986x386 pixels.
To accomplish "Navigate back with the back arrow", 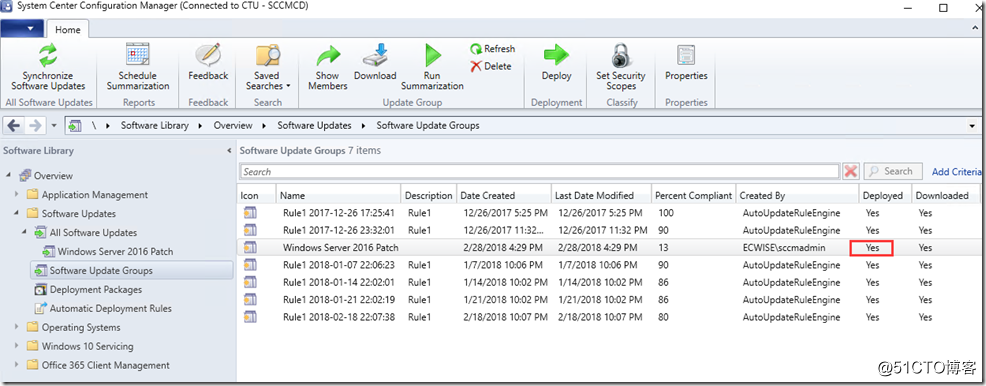I will pyautogui.click(x=14, y=125).
